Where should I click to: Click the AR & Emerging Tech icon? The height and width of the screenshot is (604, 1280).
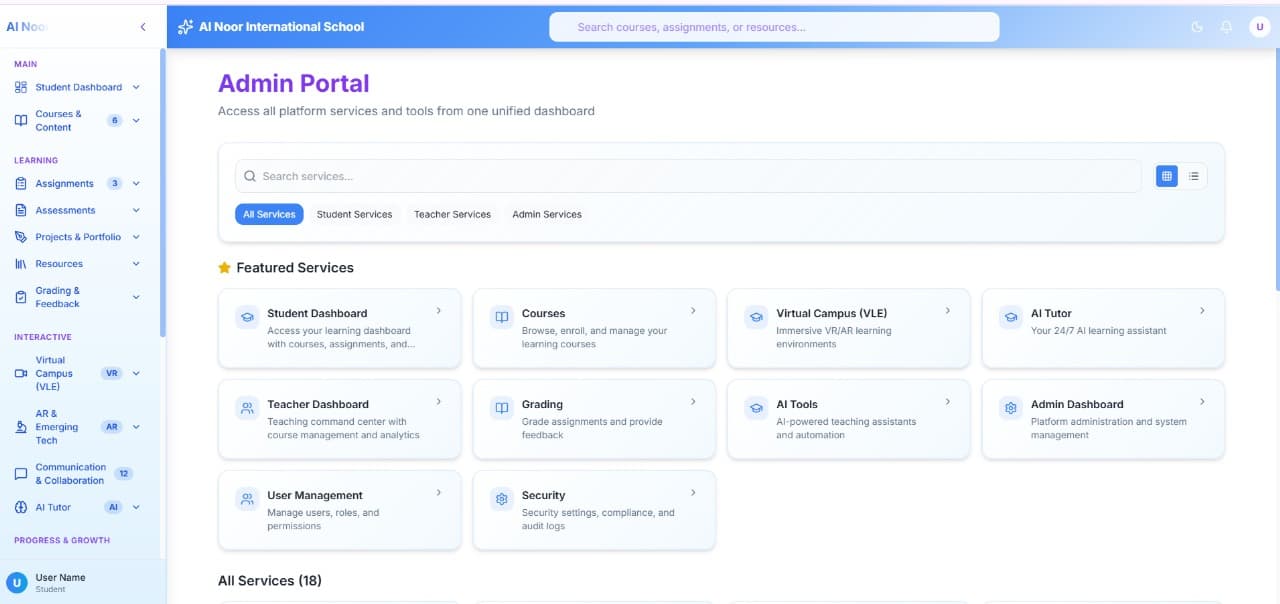[x=21, y=427]
